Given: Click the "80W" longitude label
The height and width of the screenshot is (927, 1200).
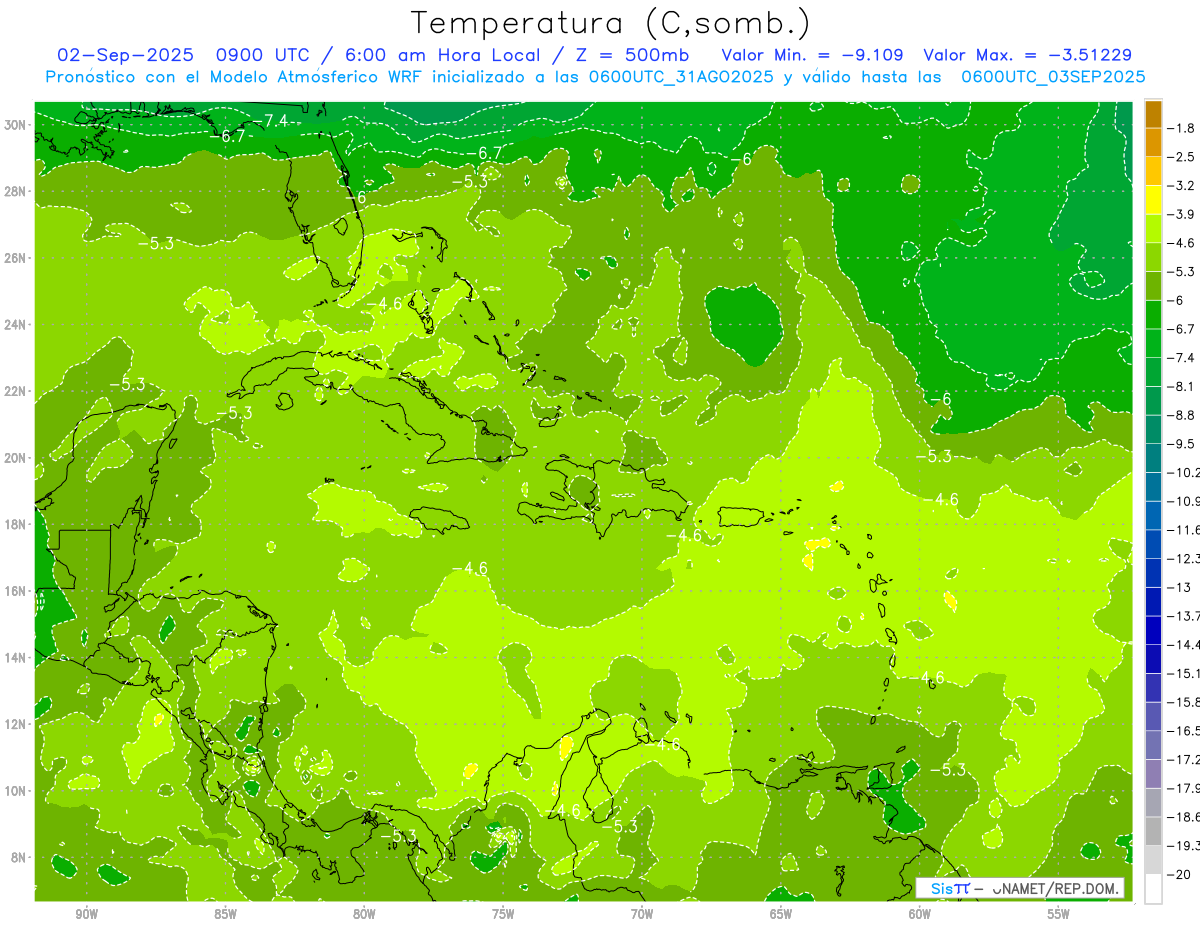Looking at the screenshot, I should [x=364, y=914].
